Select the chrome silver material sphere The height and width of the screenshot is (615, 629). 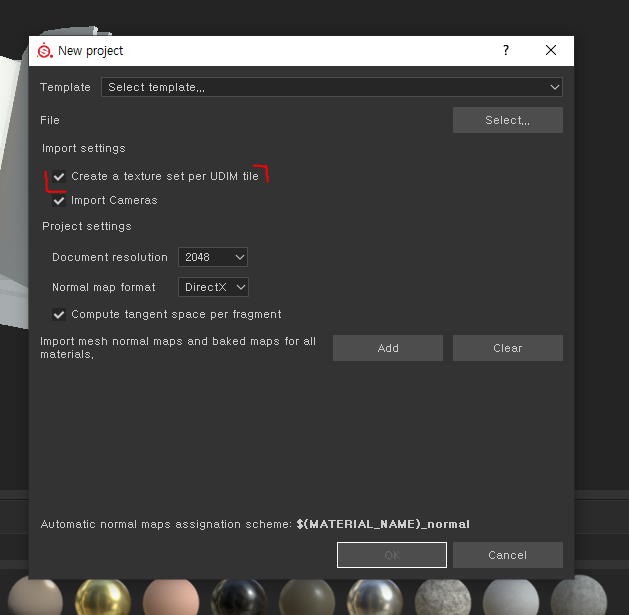click(375, 598)
